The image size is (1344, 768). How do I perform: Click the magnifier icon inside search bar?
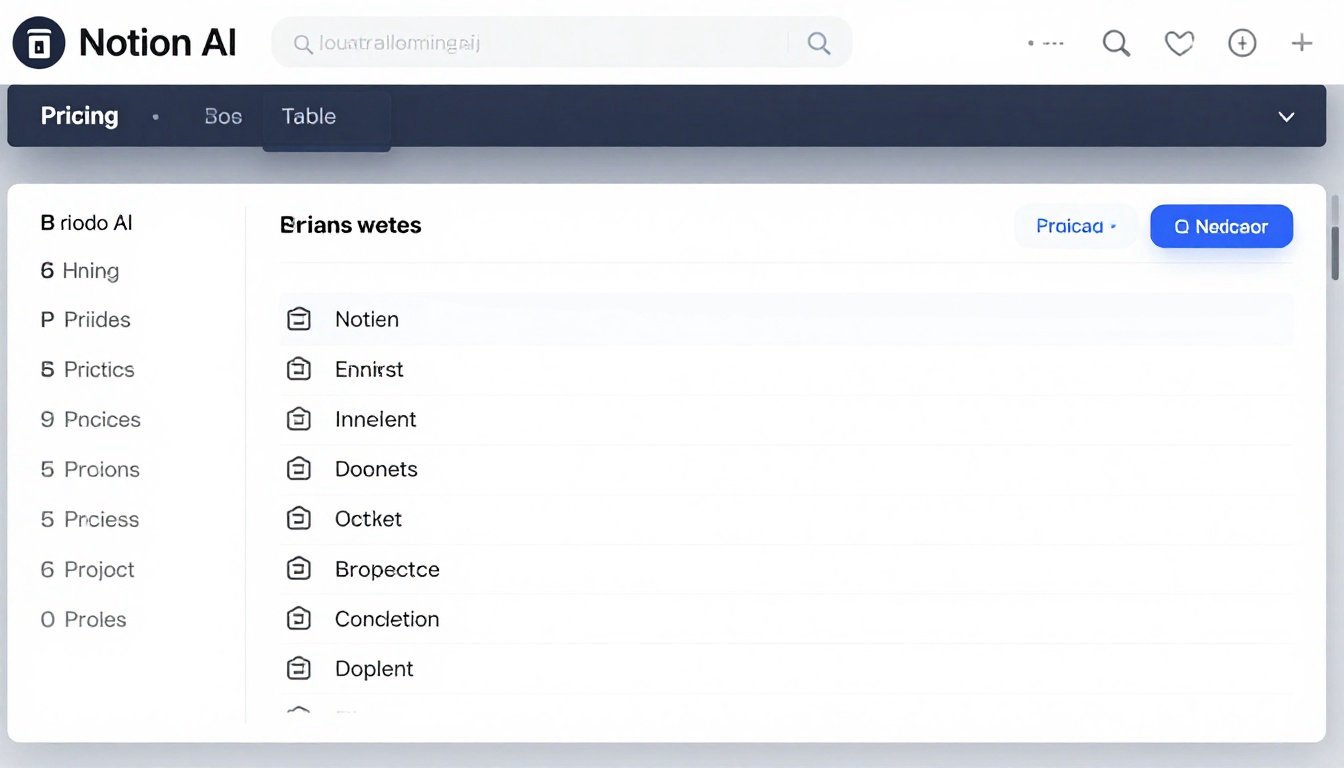click(818, 43)
